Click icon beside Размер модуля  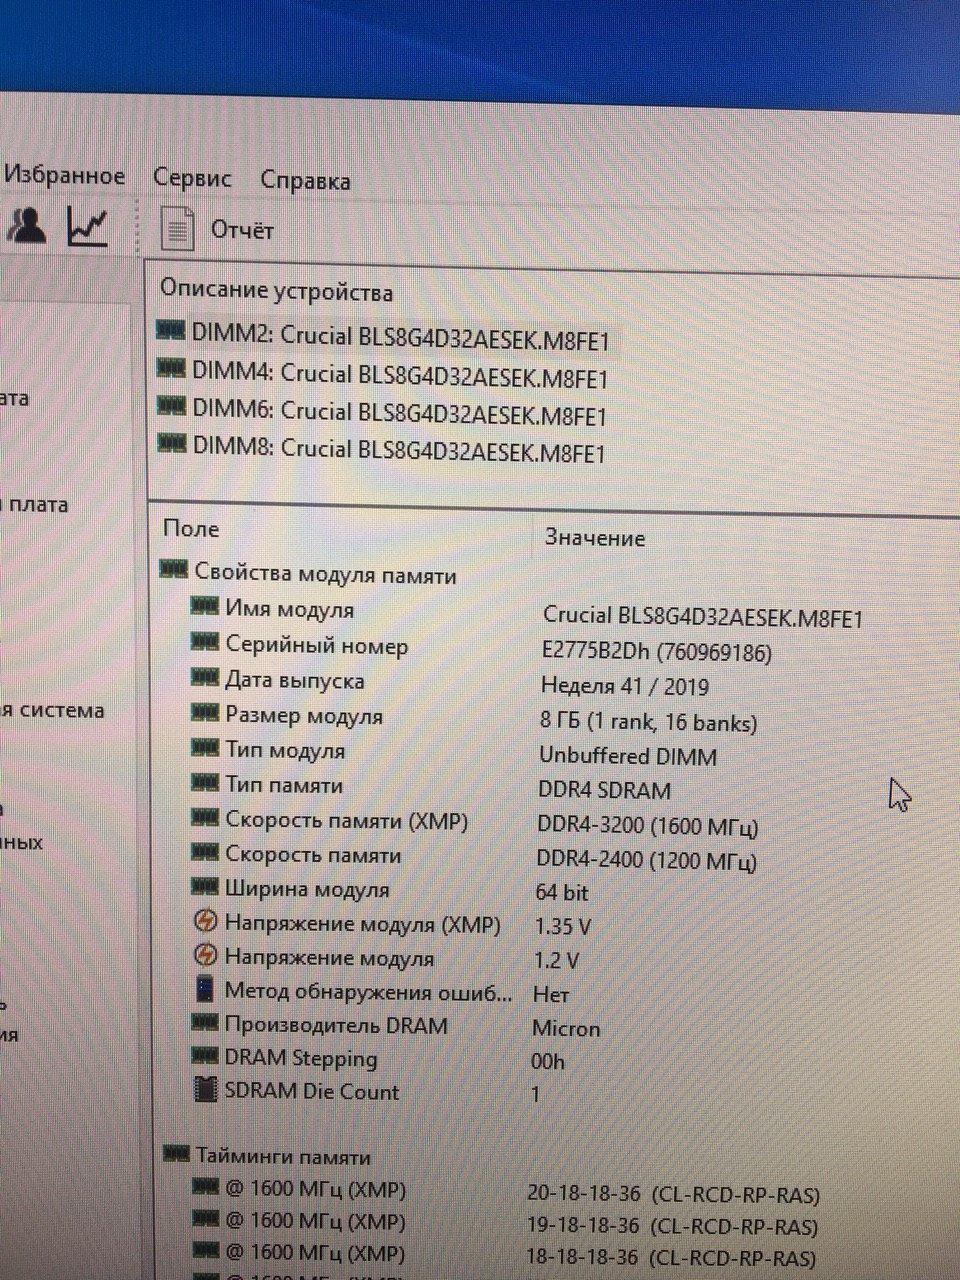point(205,712)
